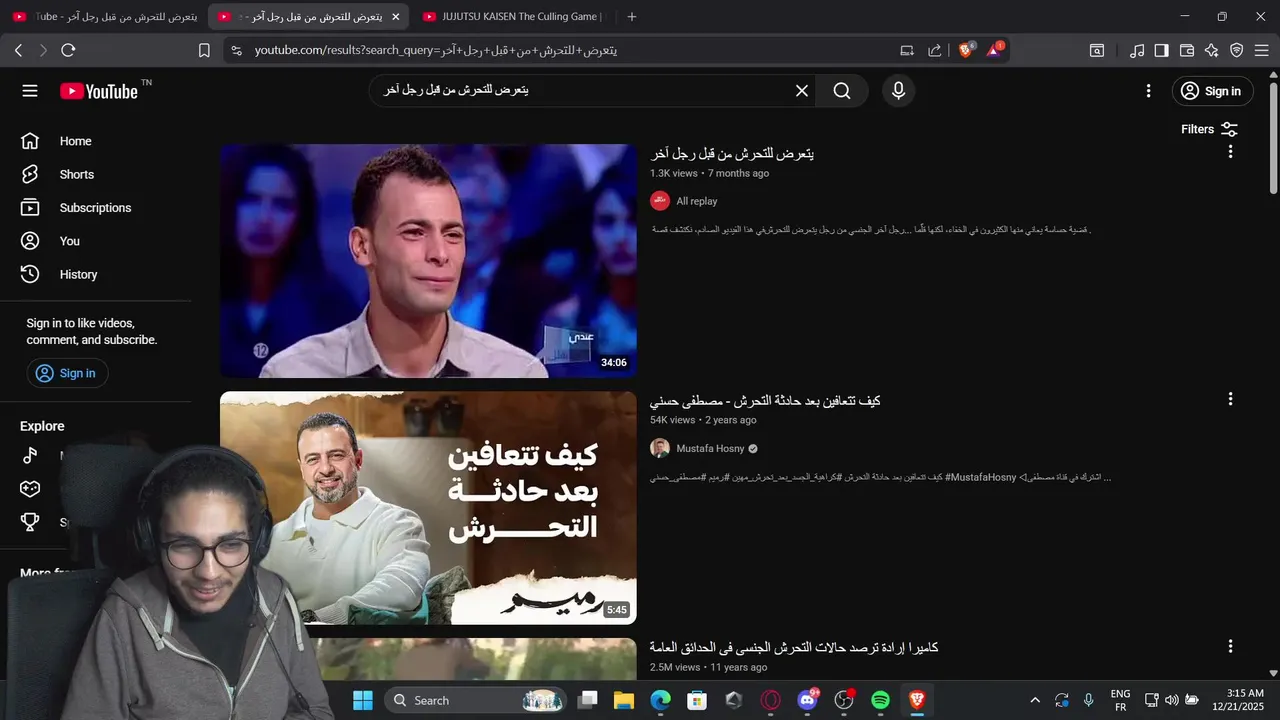
Task: Click the Mustafa Hosny channel avatar
Action: [660, 448]
